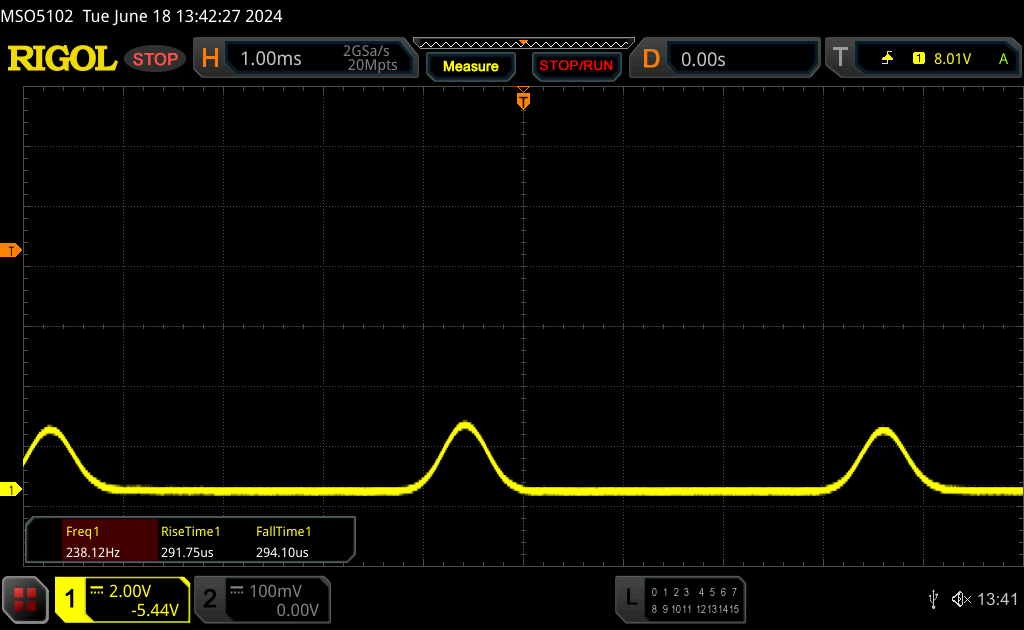Click the channel 2 0.00V offset value
Viewport: 1024px width, 630px height.
(297, 610)
